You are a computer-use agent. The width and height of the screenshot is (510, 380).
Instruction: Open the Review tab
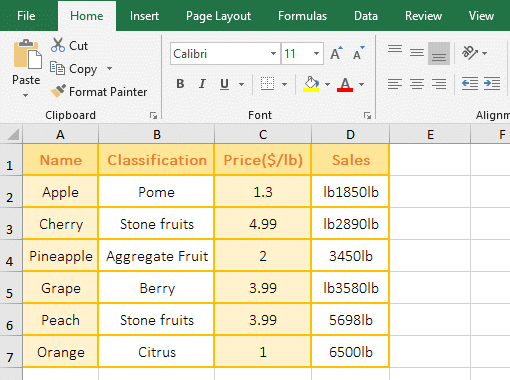pos(423,16)
